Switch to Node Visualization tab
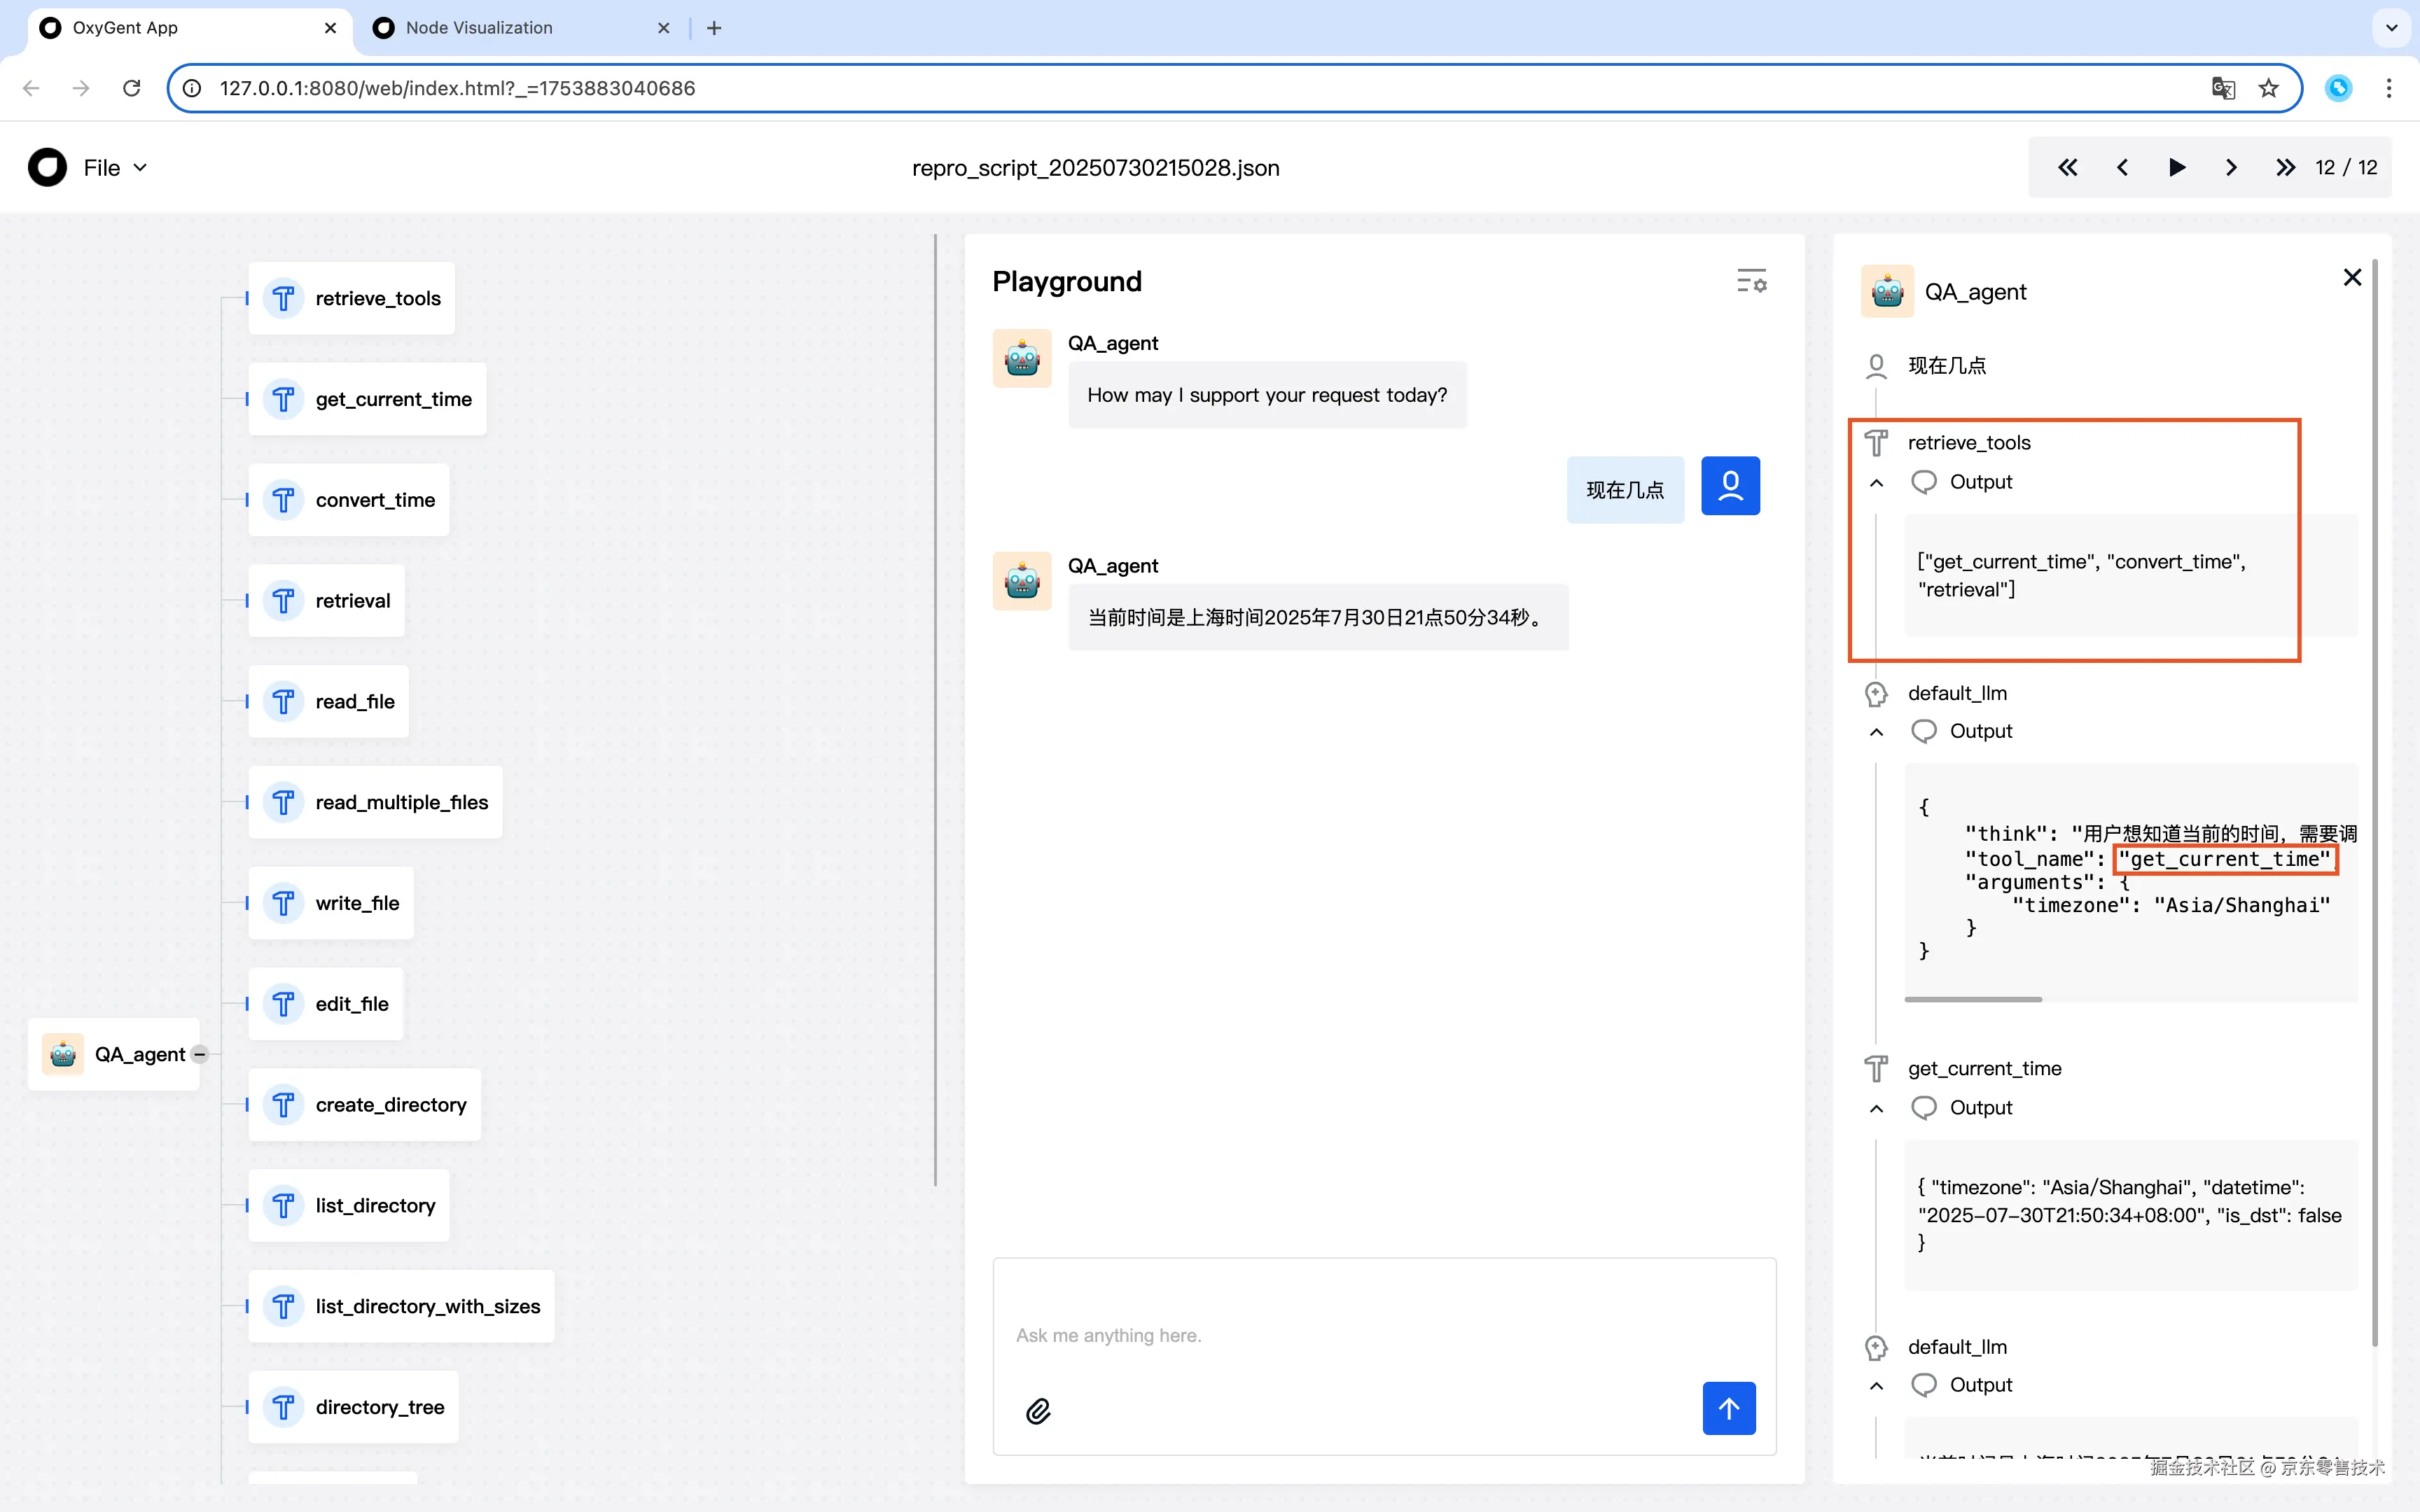The width and height of the screenshot is (2420, 1512). point(479,28)
